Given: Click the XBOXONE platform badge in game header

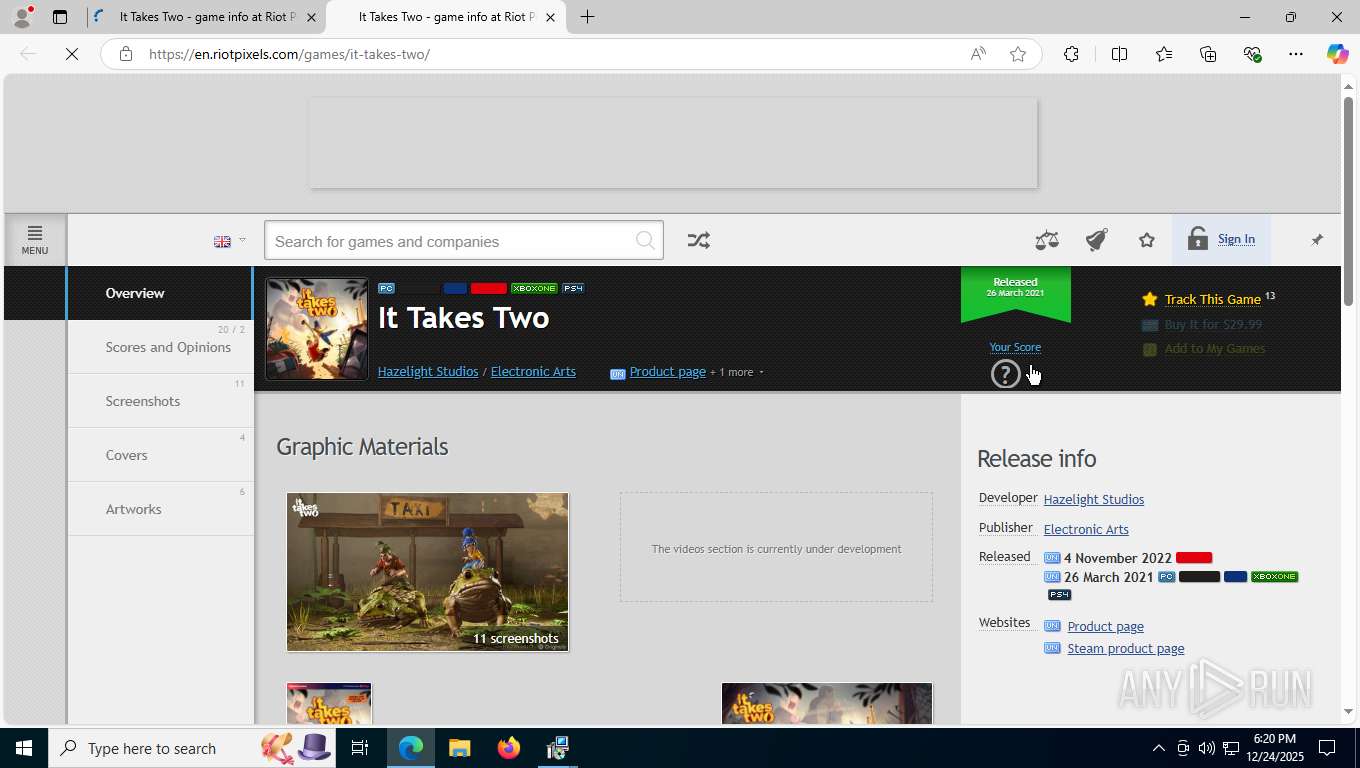Looking at the screenshot, I should pyautogui.click(x=534, y=288).
